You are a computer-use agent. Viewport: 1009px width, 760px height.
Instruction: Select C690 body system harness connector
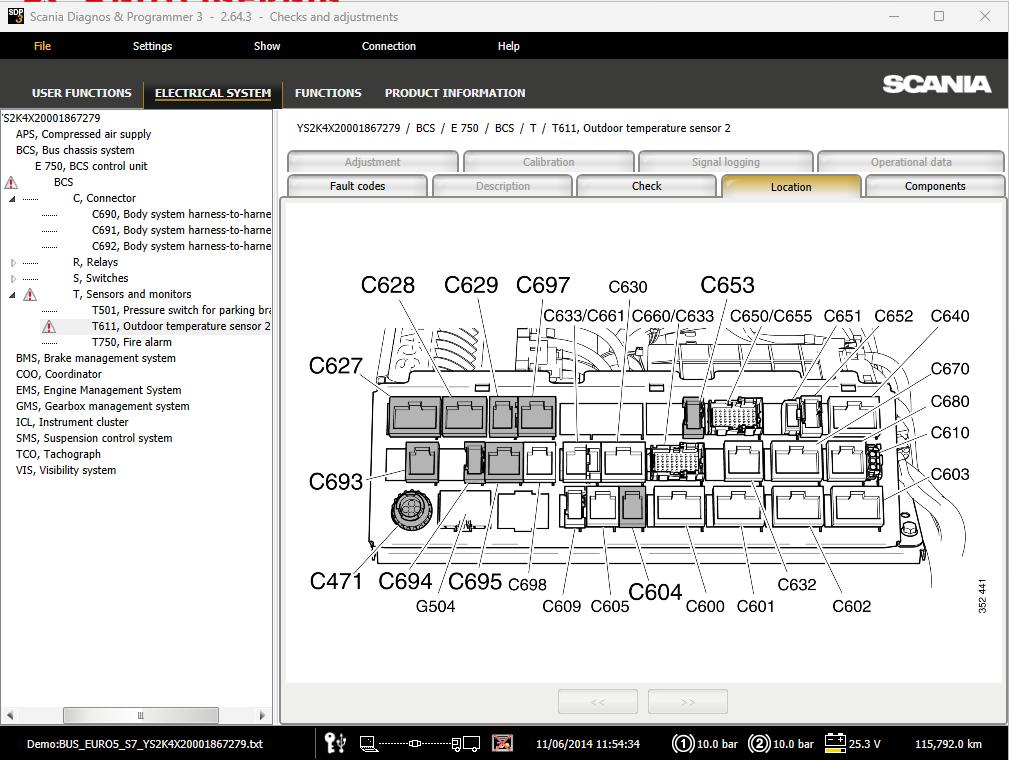coord(181,214)
